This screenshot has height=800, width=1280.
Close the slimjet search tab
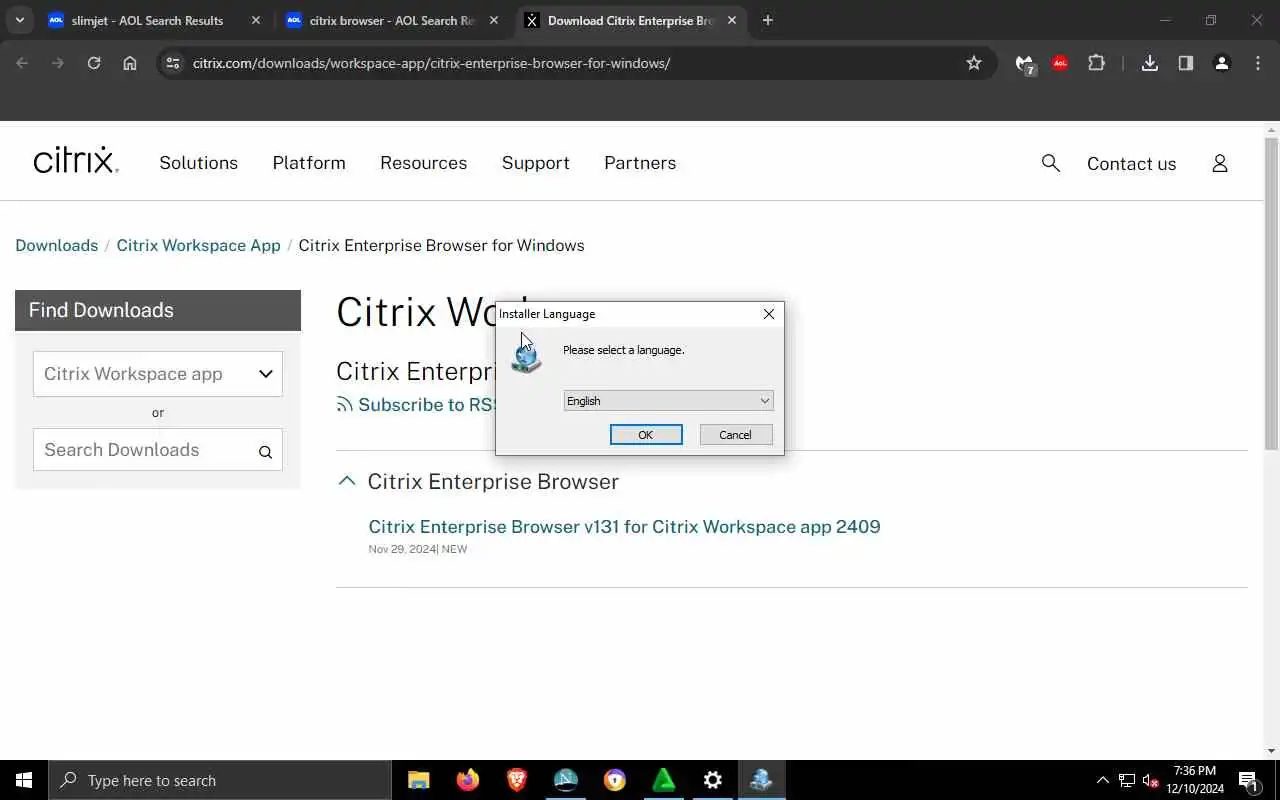coord(256,20)
